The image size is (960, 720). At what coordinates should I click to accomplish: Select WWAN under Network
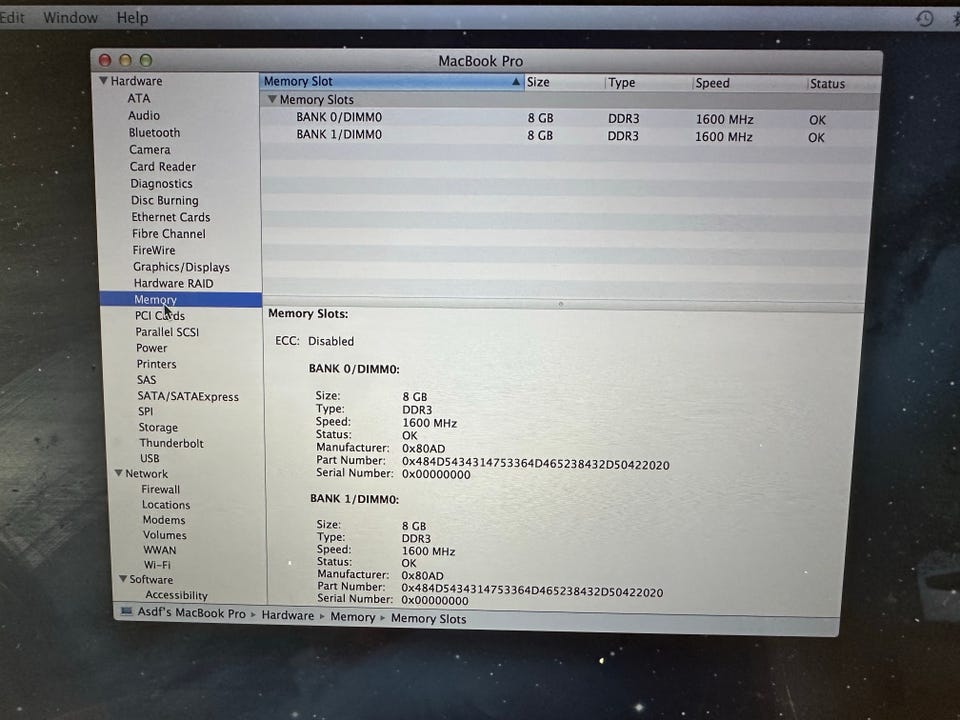click(160, 550)
